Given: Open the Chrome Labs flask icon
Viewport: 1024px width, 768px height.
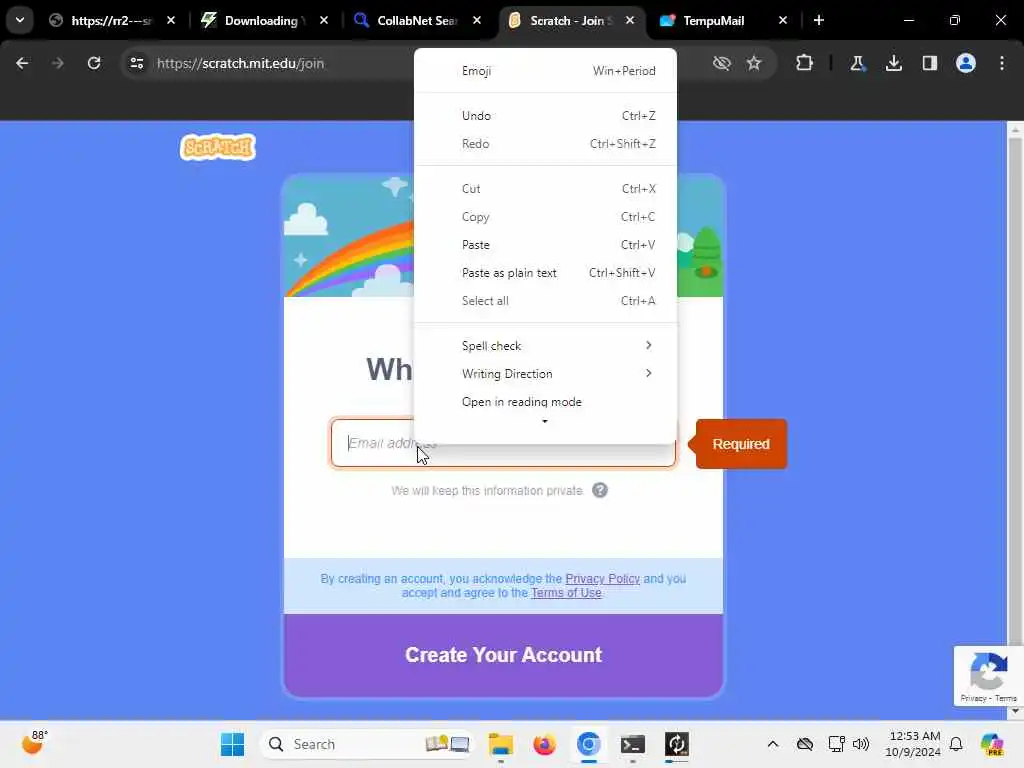Looking at the screenshot, I should (x=857, y=63).
